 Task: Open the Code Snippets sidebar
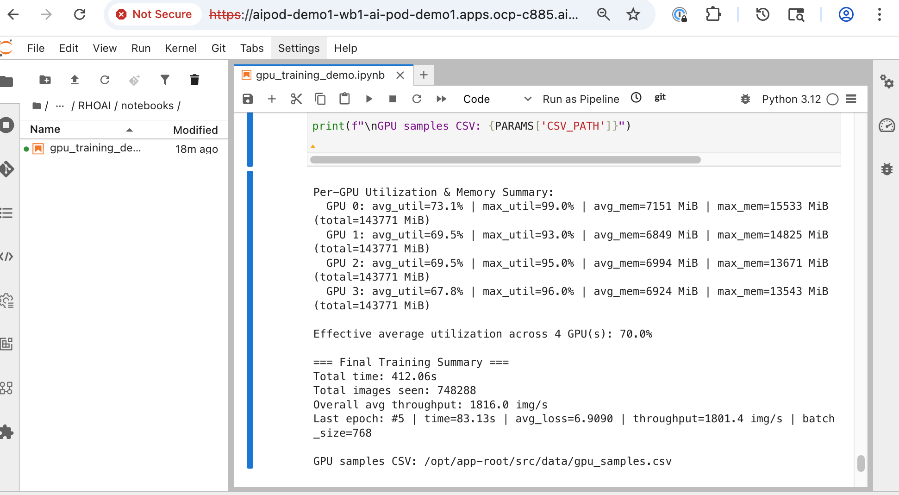coord(7,257)
